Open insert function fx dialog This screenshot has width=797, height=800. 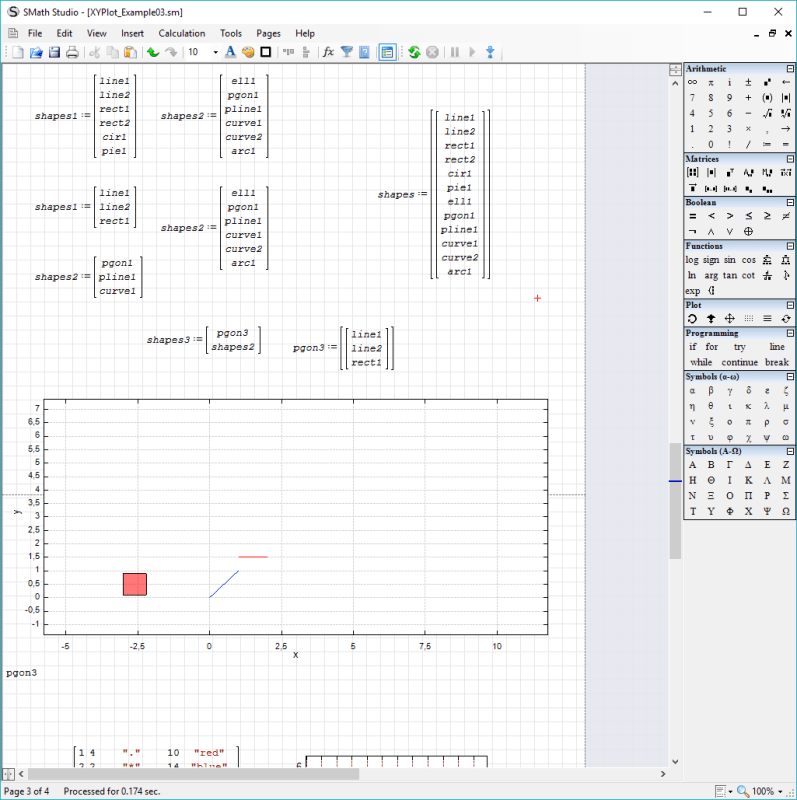(x=329, y=52)
